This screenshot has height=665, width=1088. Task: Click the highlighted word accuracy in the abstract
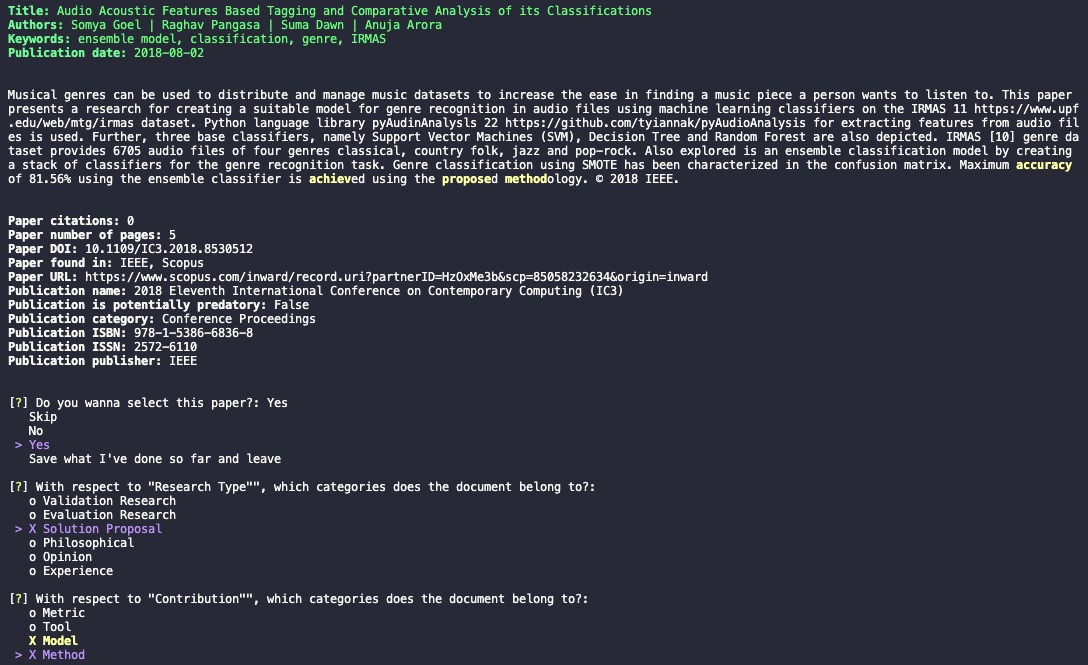pyautogui.click(x=1044, y=165)
